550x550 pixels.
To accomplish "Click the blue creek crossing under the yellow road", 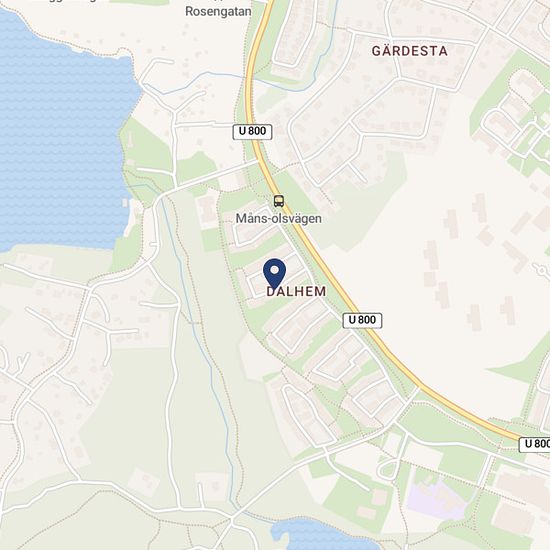I will 247,77.
